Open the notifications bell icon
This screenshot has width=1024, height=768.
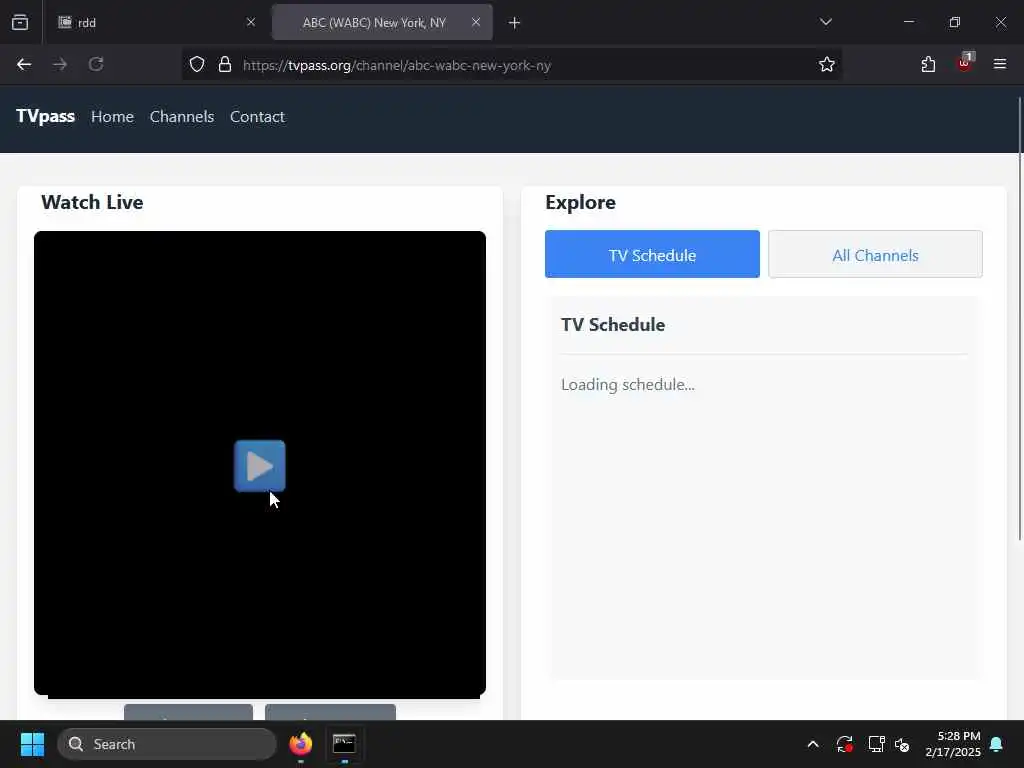(x=997, y=744)
